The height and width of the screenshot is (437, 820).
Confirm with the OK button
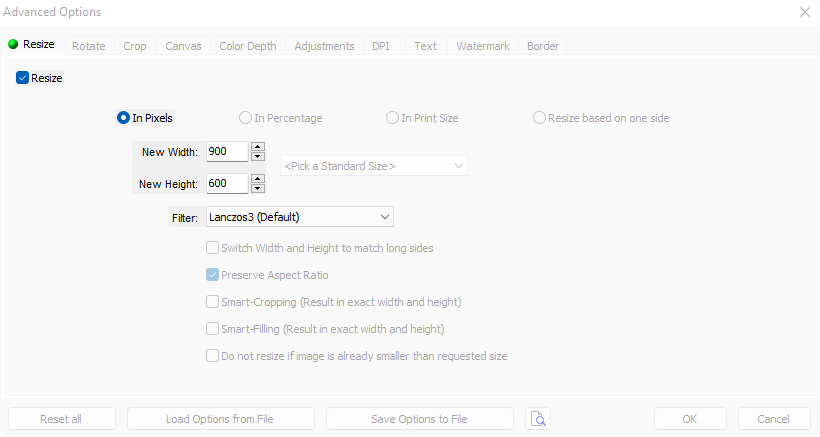pyautogui.click(x=690, y=419)
